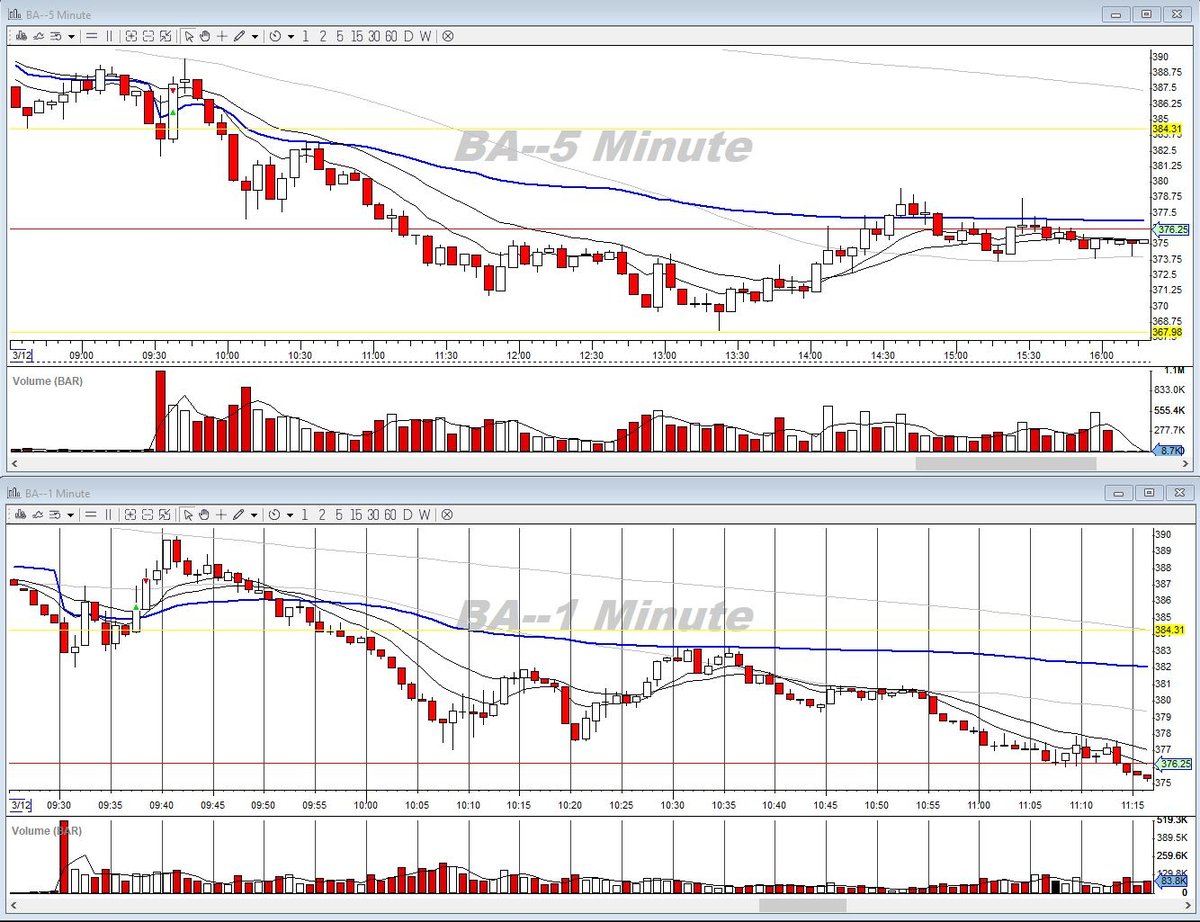Viewport: 1200px width, 922px height.
Task: Select horizontal line tool in BA--1 Minute window
Action: [91, 514]
